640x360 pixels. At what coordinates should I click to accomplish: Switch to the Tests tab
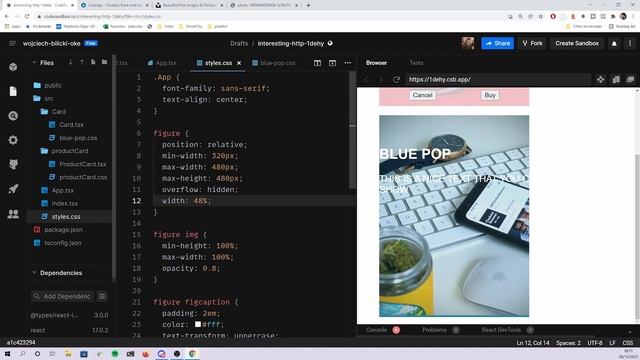[x=416, y=63]
